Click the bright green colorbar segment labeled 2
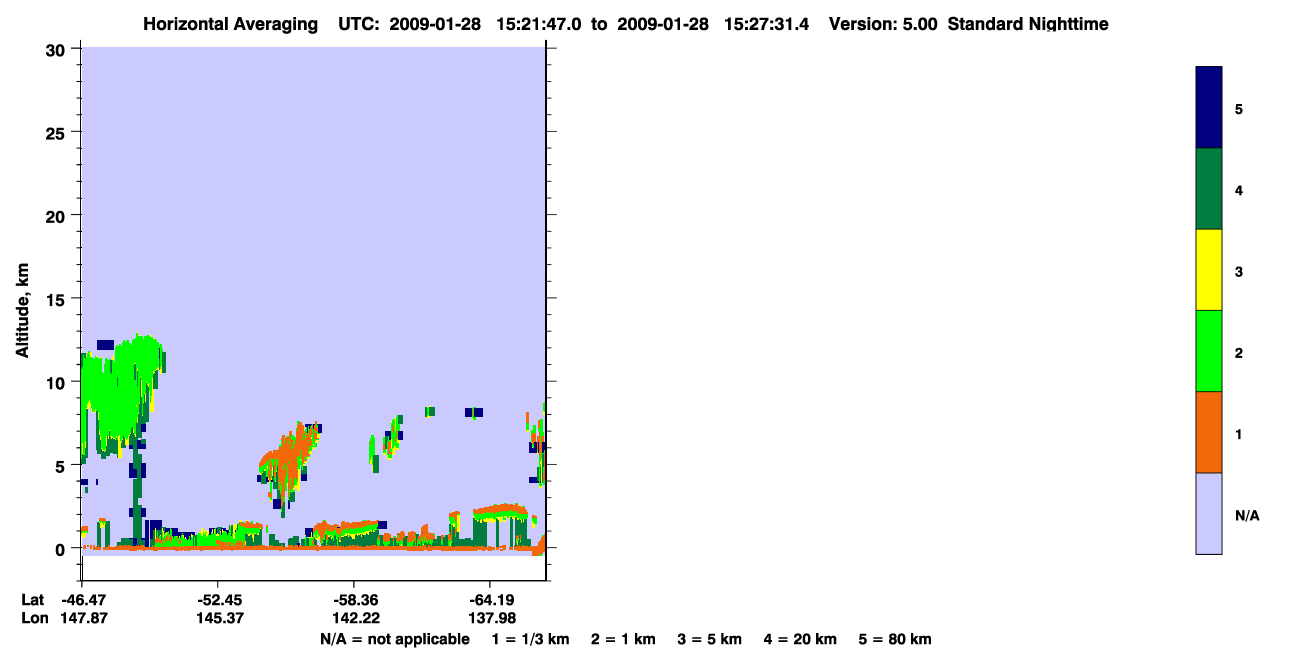 click(x=1209, y=351)
